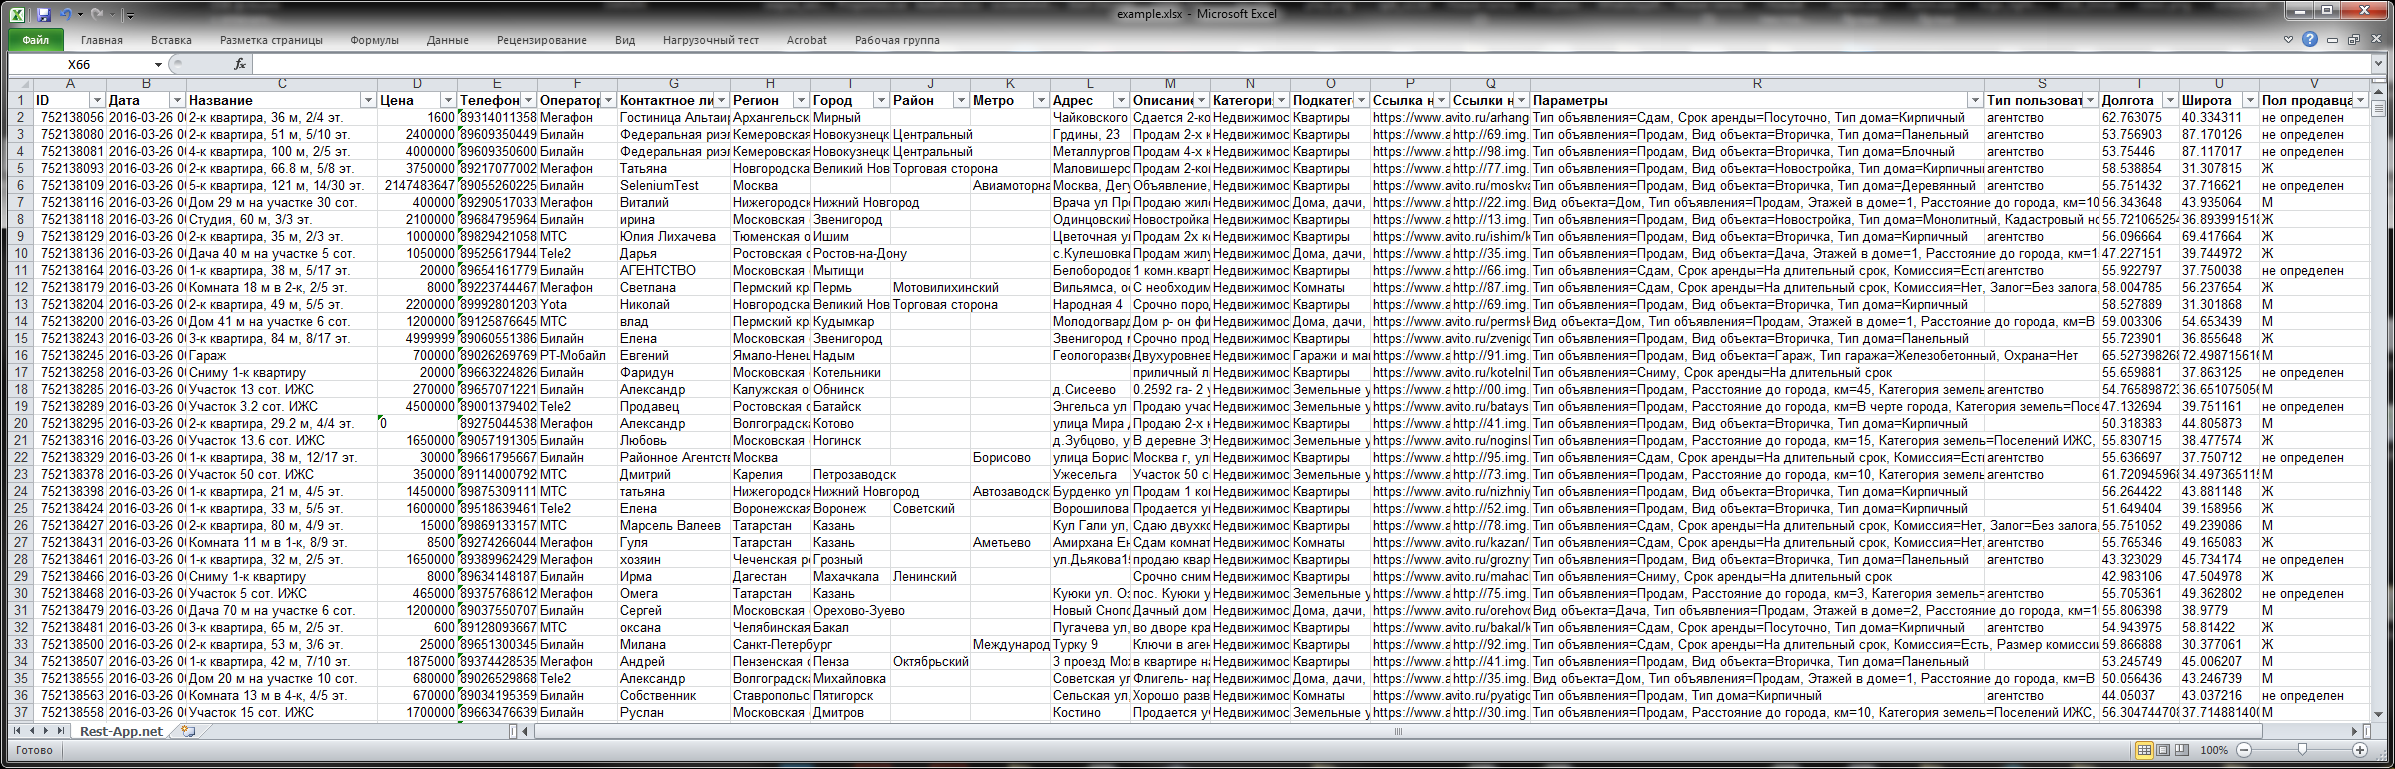This screenshot has width=2395, height=769.
Task: Zoom out with the minus button
Action: point(2244,750)
